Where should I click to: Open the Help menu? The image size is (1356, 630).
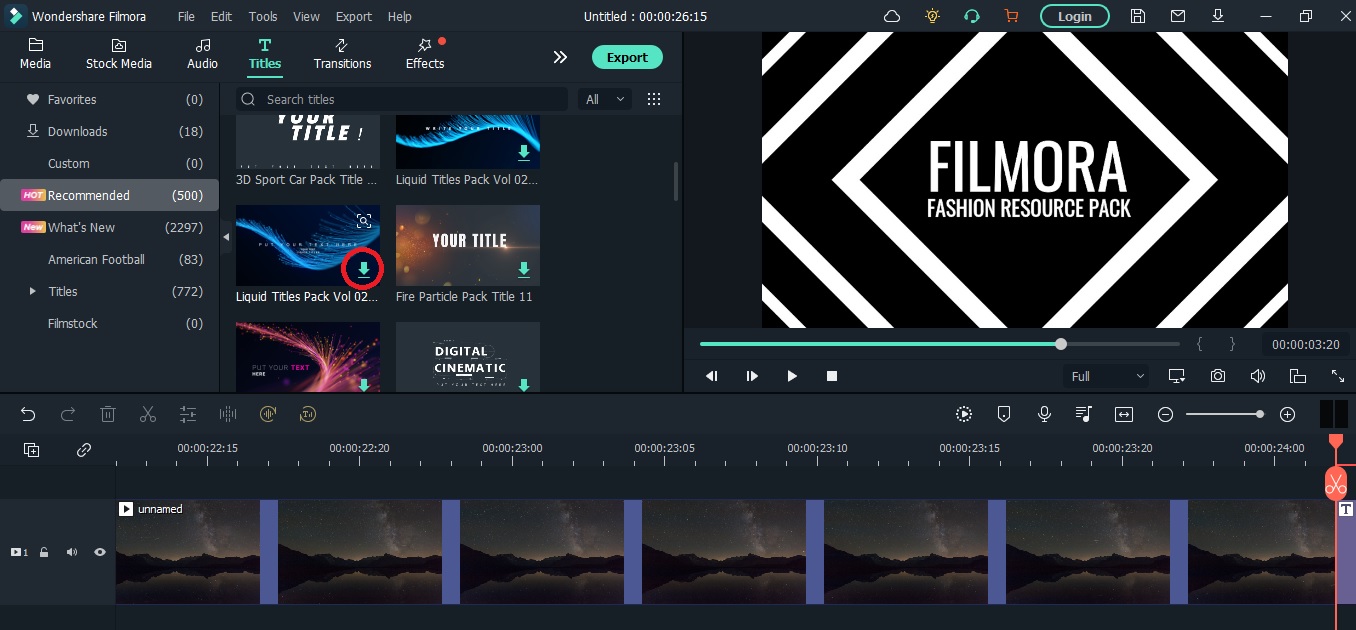tap(399, 16)
